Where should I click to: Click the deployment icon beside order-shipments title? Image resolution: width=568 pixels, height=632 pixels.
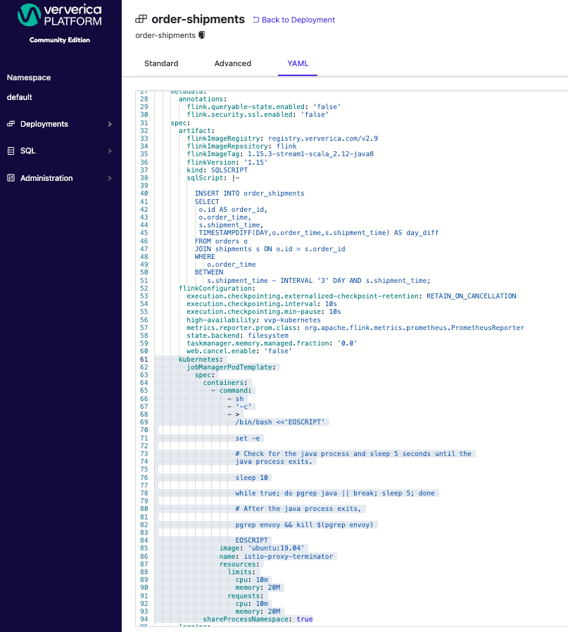tap(141, 19)
